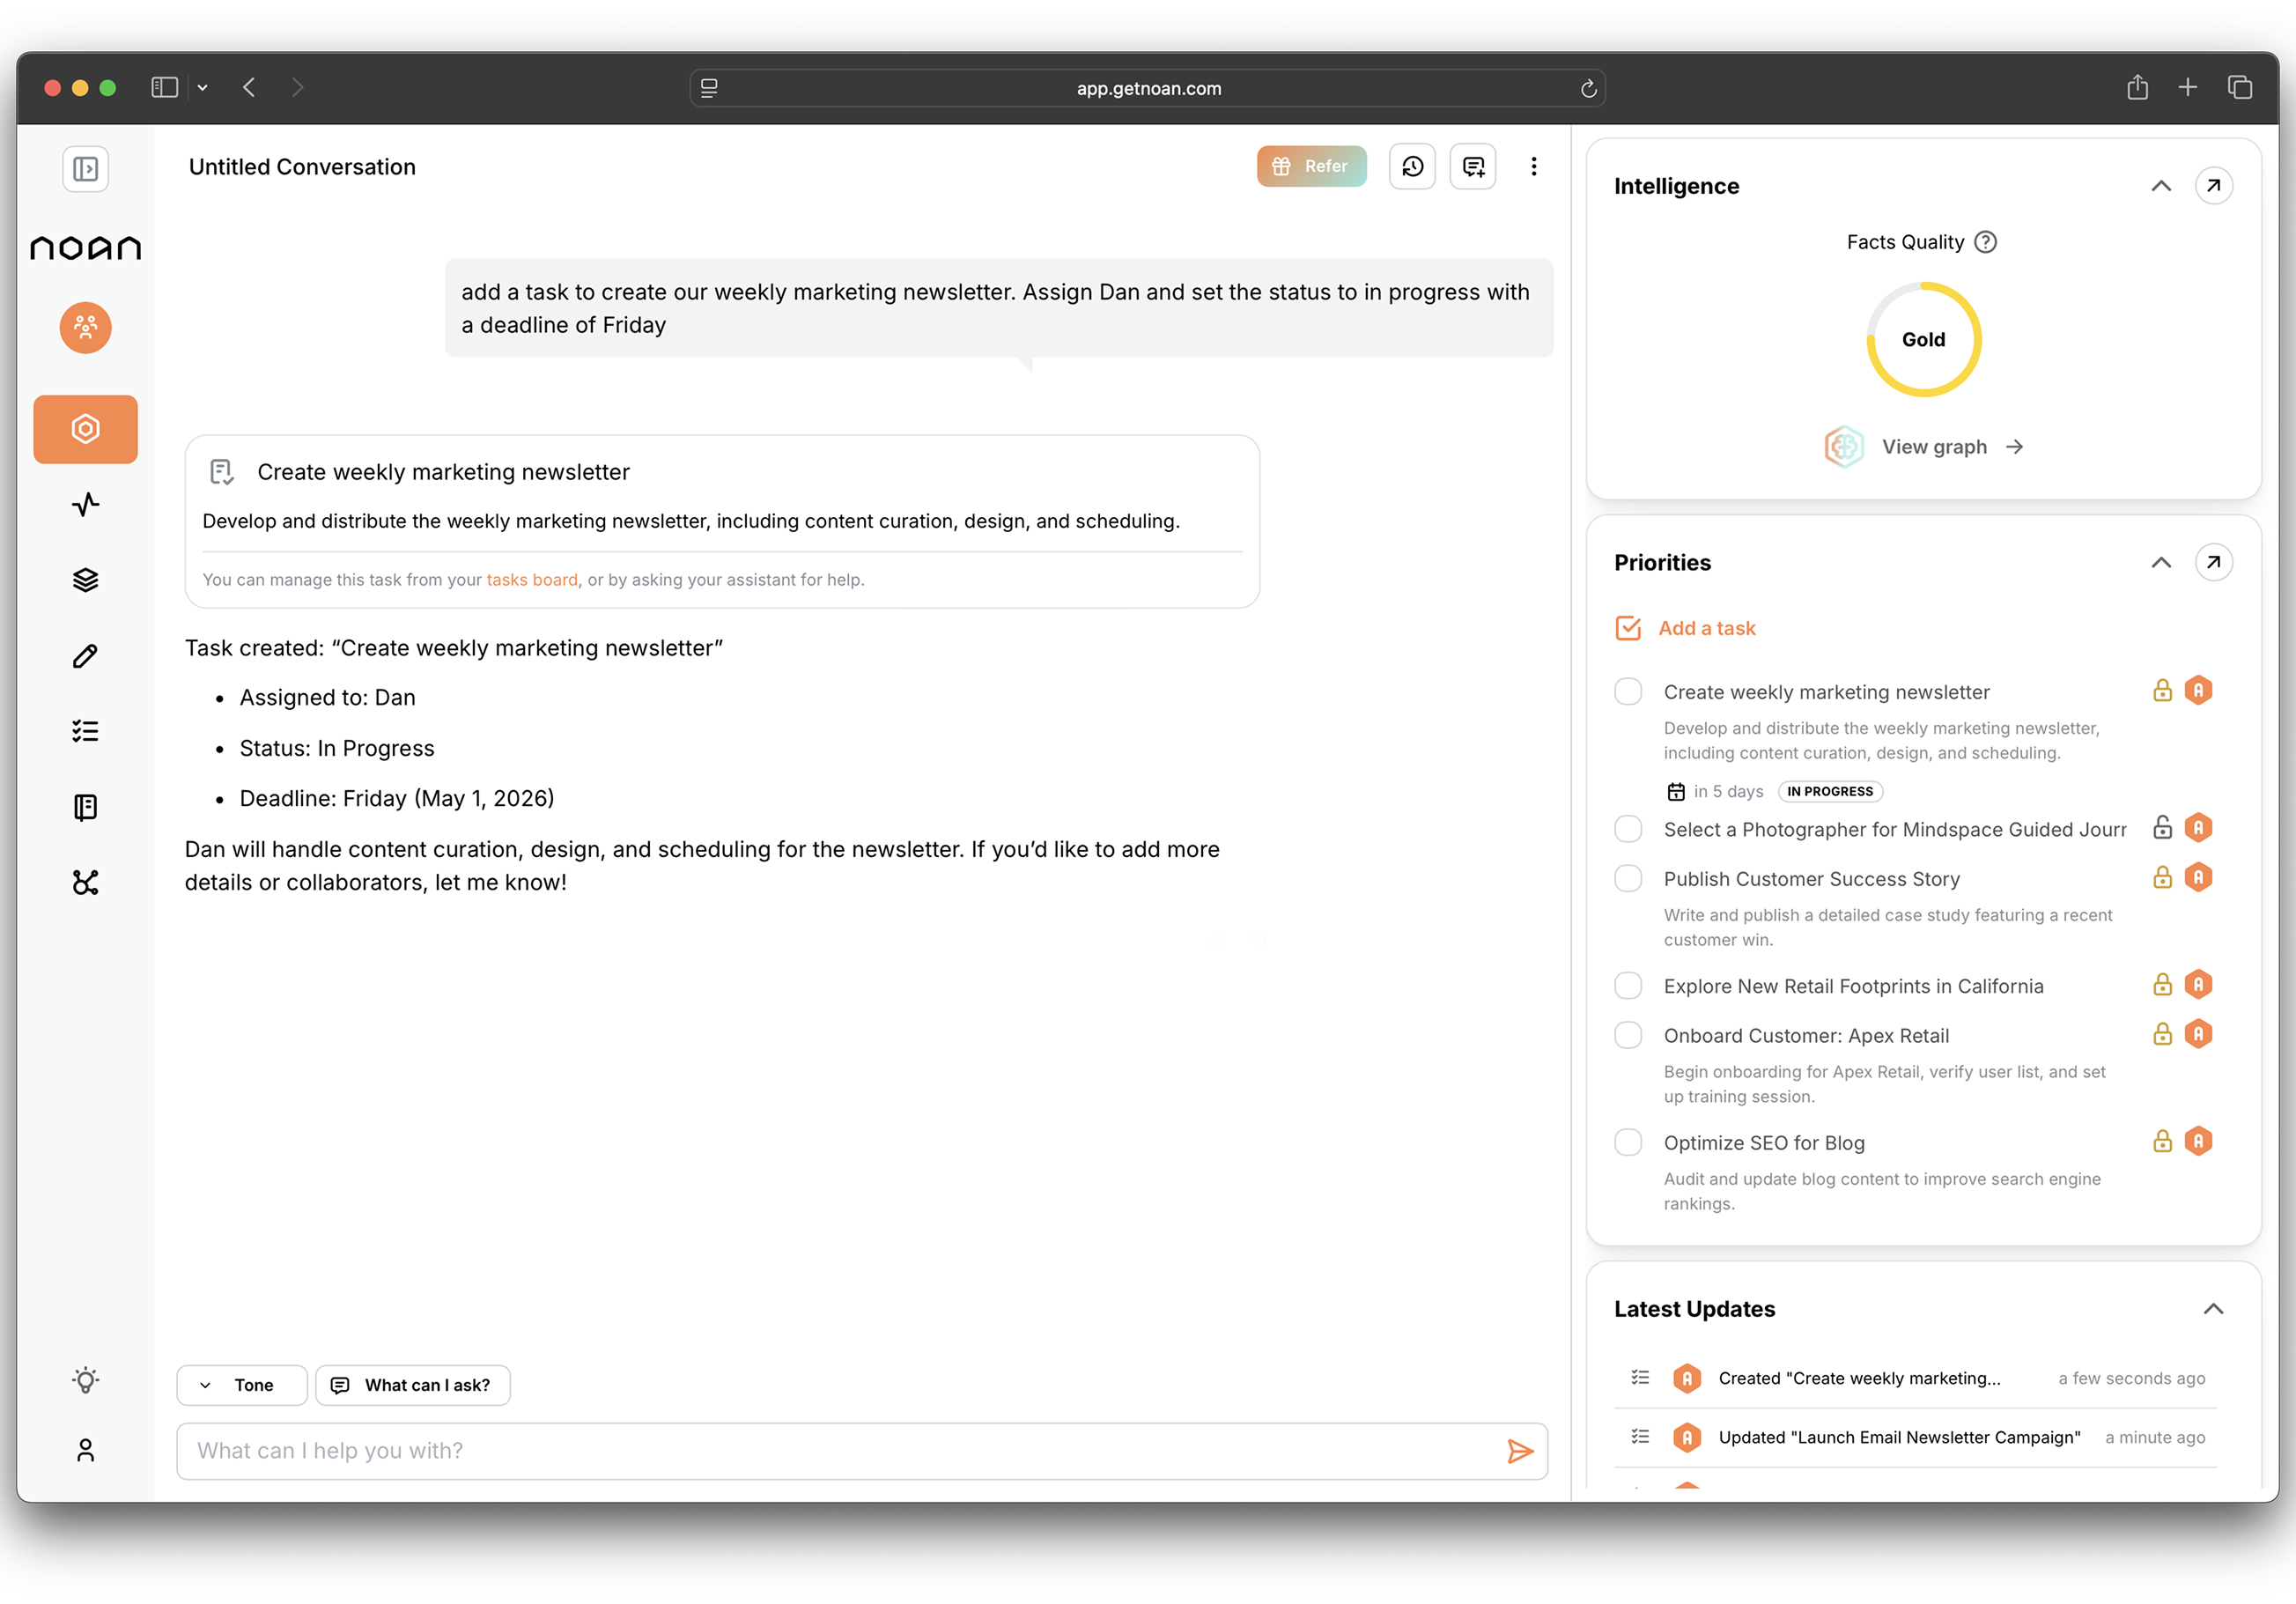The image size is (2296, 1604).
Task: Start a new chat conversation
Action: pyautogui.click(x=1473, y=166)
